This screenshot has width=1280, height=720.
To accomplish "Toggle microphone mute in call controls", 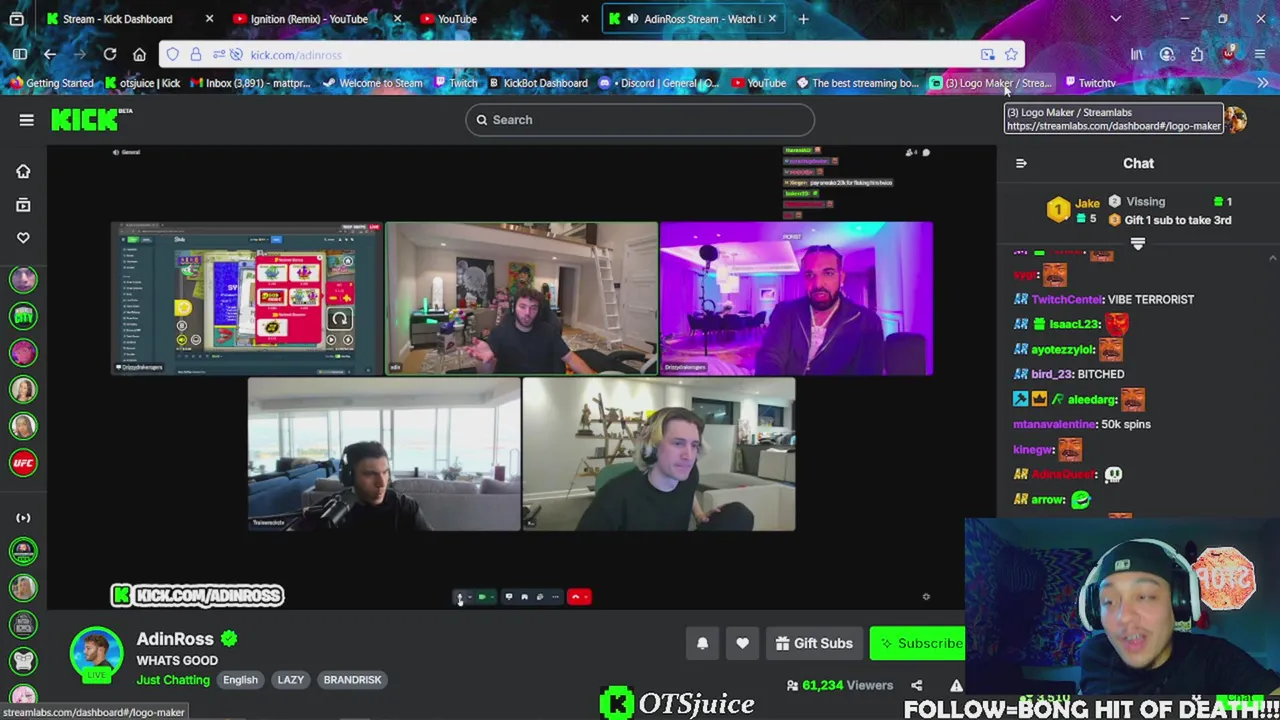I will pos(460,597).
